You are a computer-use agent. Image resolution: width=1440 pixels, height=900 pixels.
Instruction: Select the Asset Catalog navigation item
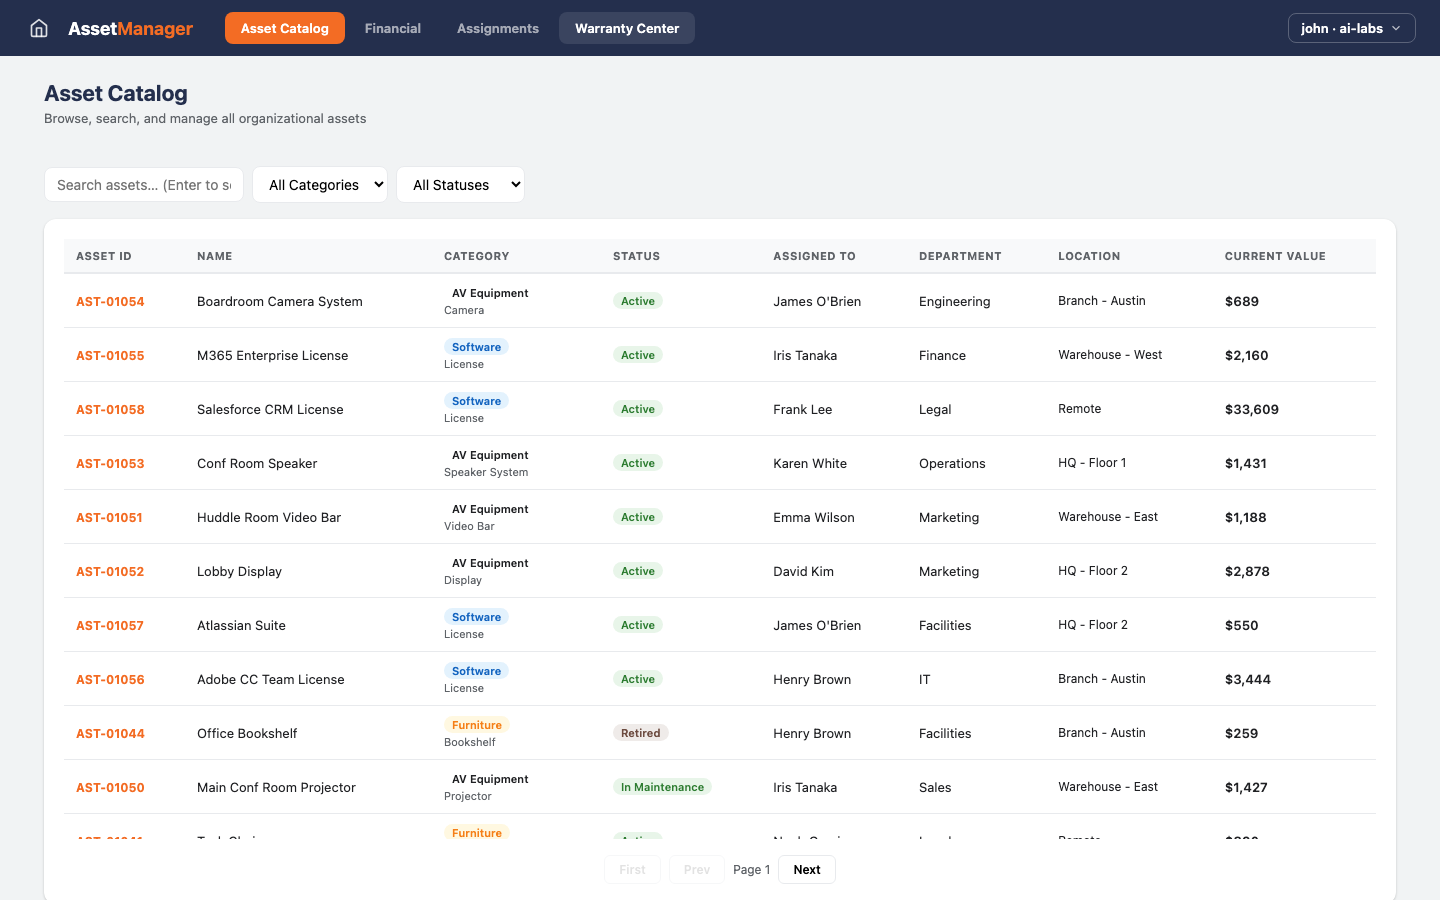284,28
